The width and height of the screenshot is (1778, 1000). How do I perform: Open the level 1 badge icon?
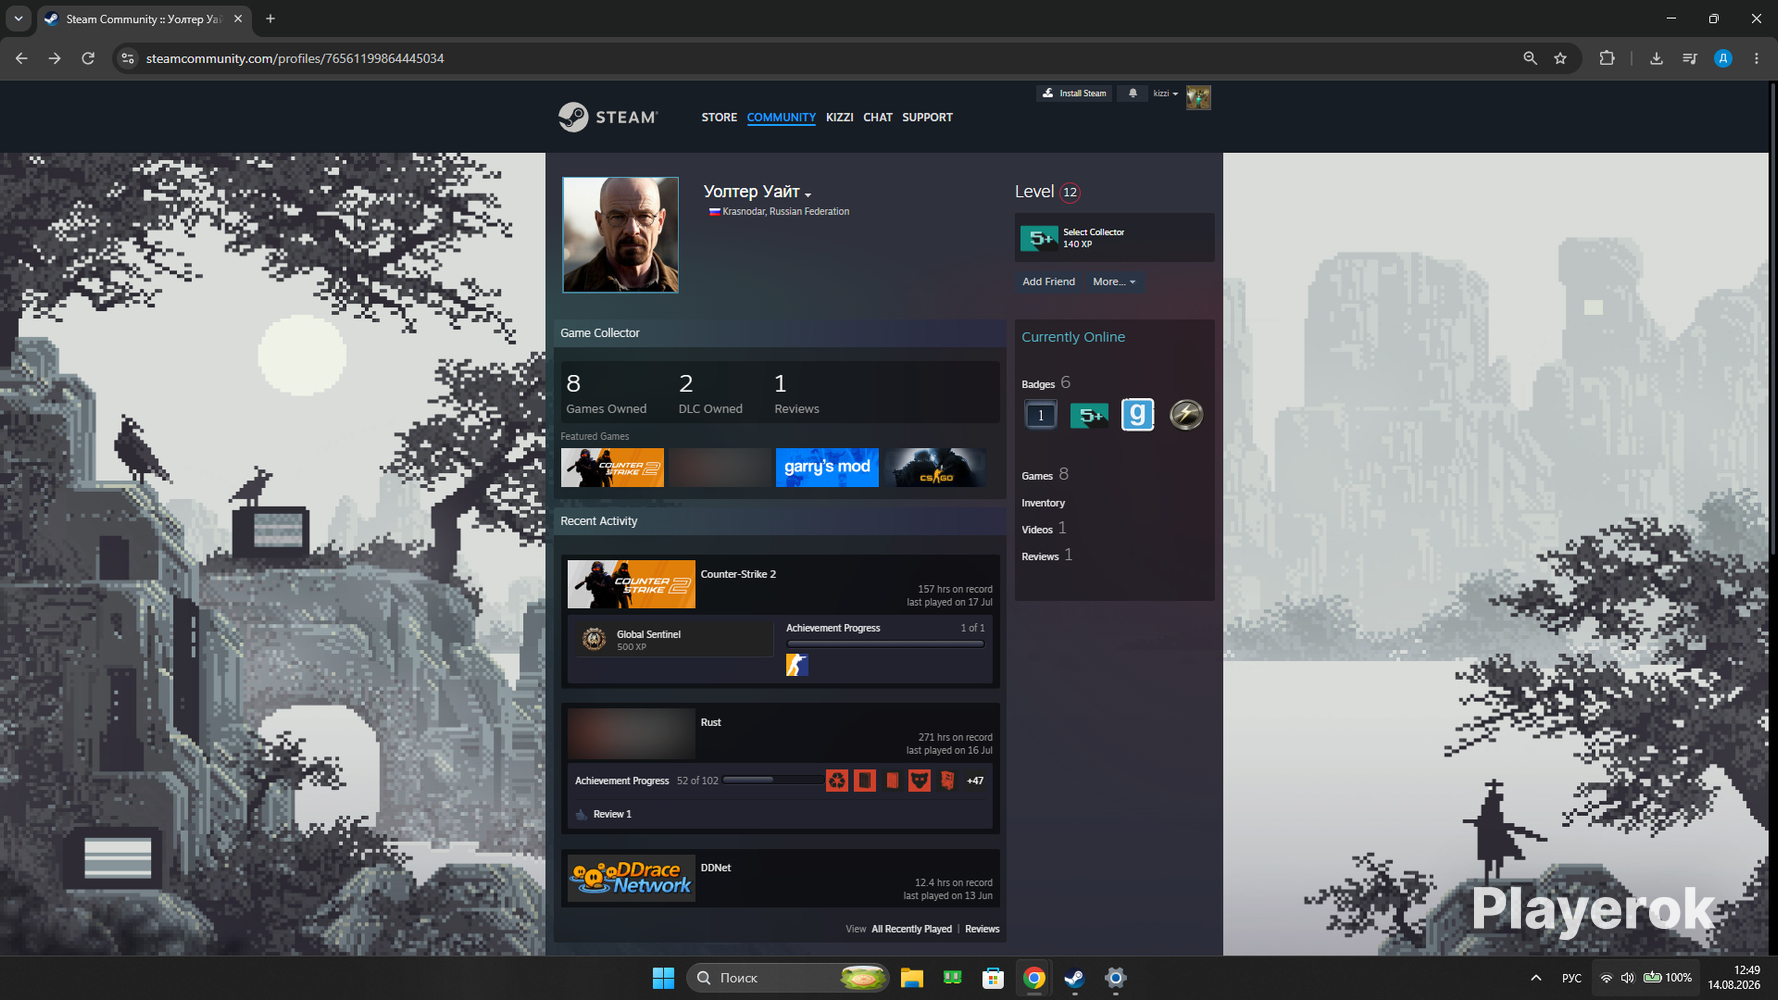(1041, 415)
